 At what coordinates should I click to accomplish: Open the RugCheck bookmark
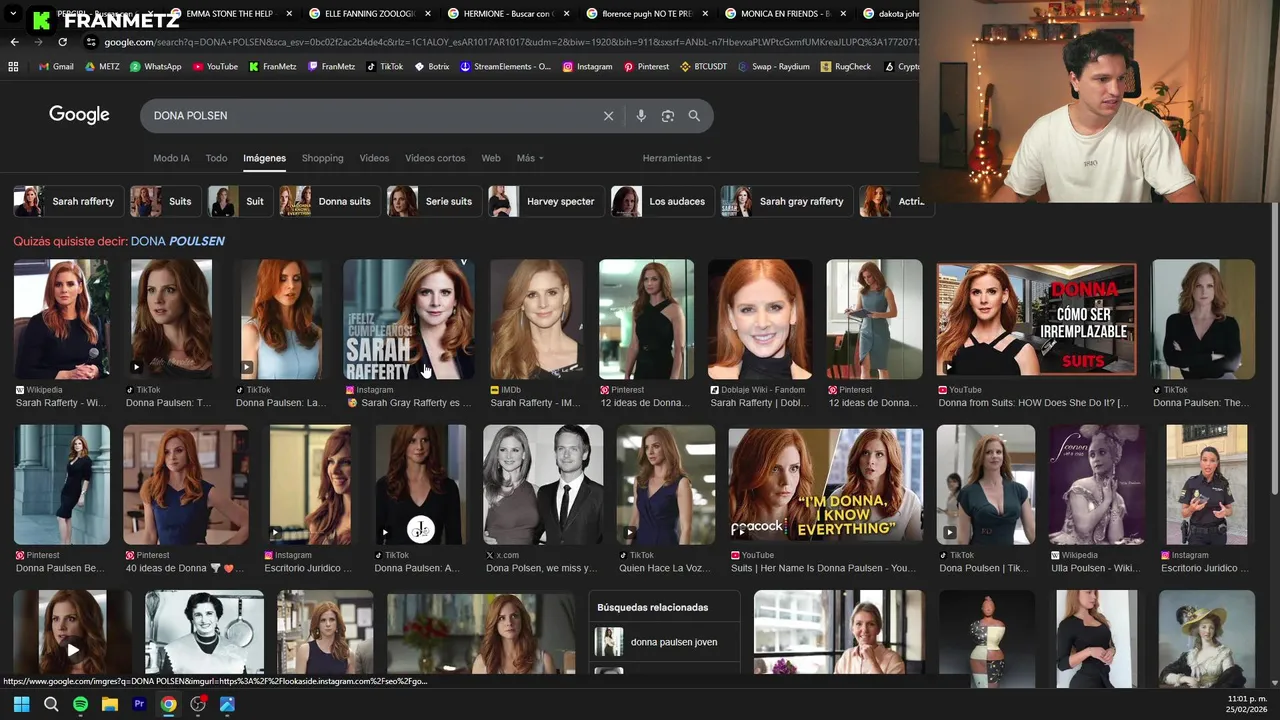[x=845, y=67]
